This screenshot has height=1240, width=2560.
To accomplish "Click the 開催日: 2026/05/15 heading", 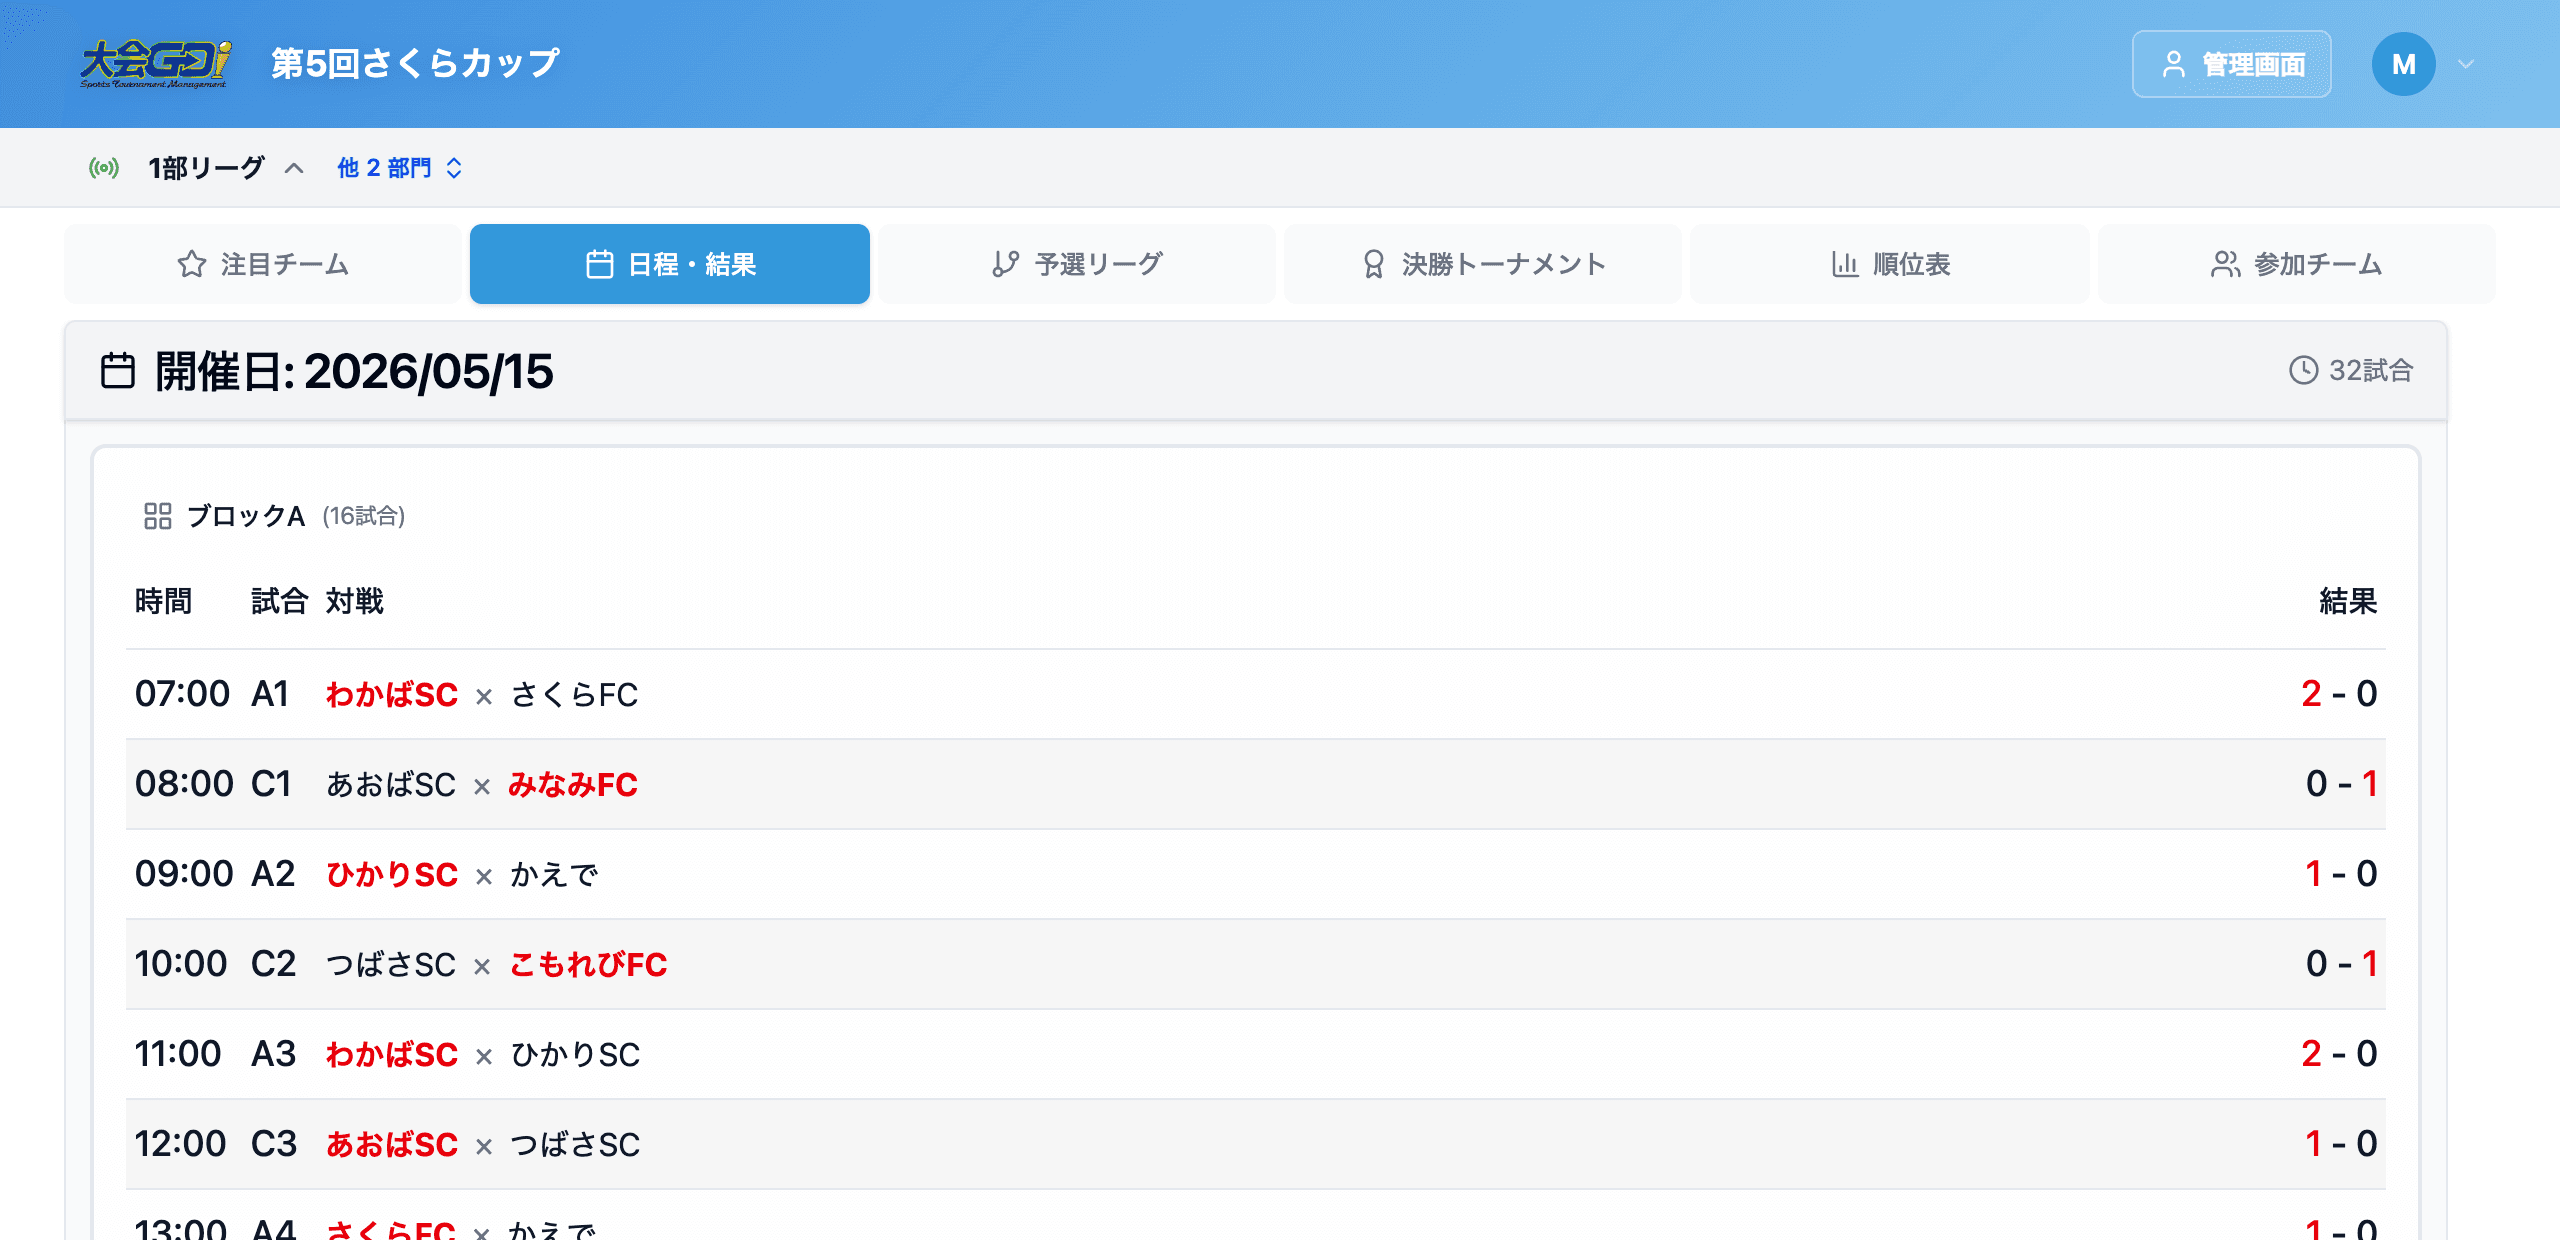I will coord(353,372).
